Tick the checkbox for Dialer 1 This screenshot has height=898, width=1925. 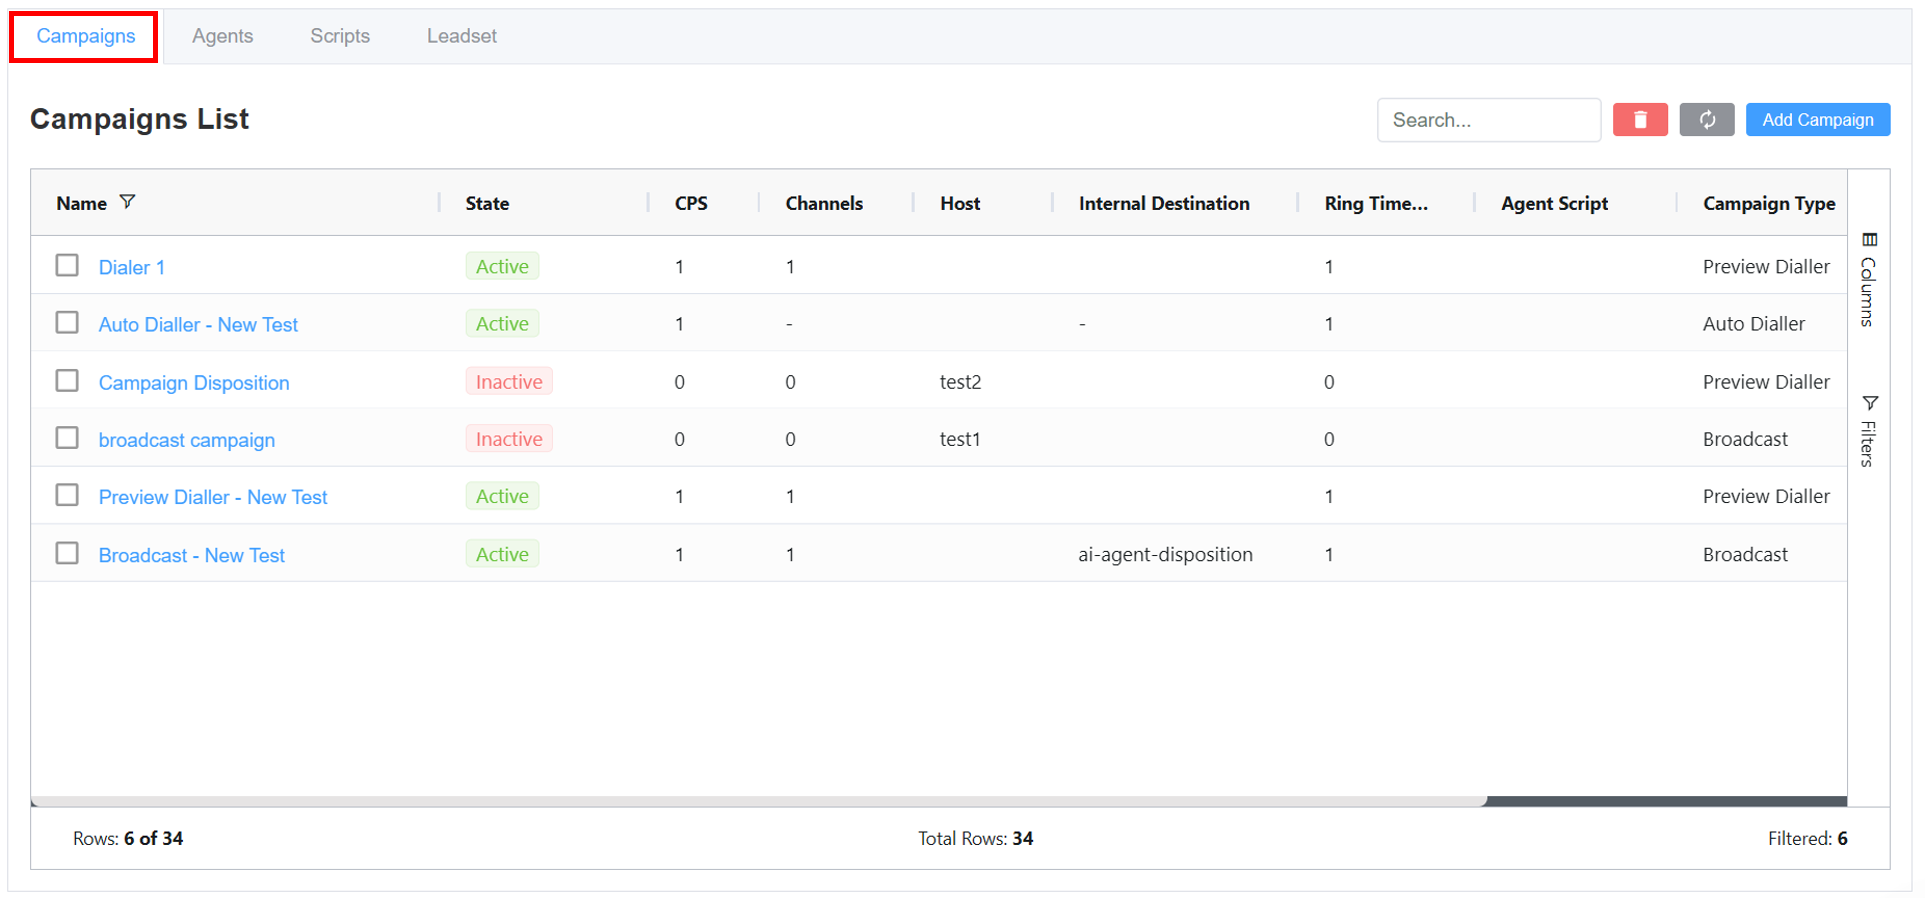pyautogui.click(x=67, y=265)
